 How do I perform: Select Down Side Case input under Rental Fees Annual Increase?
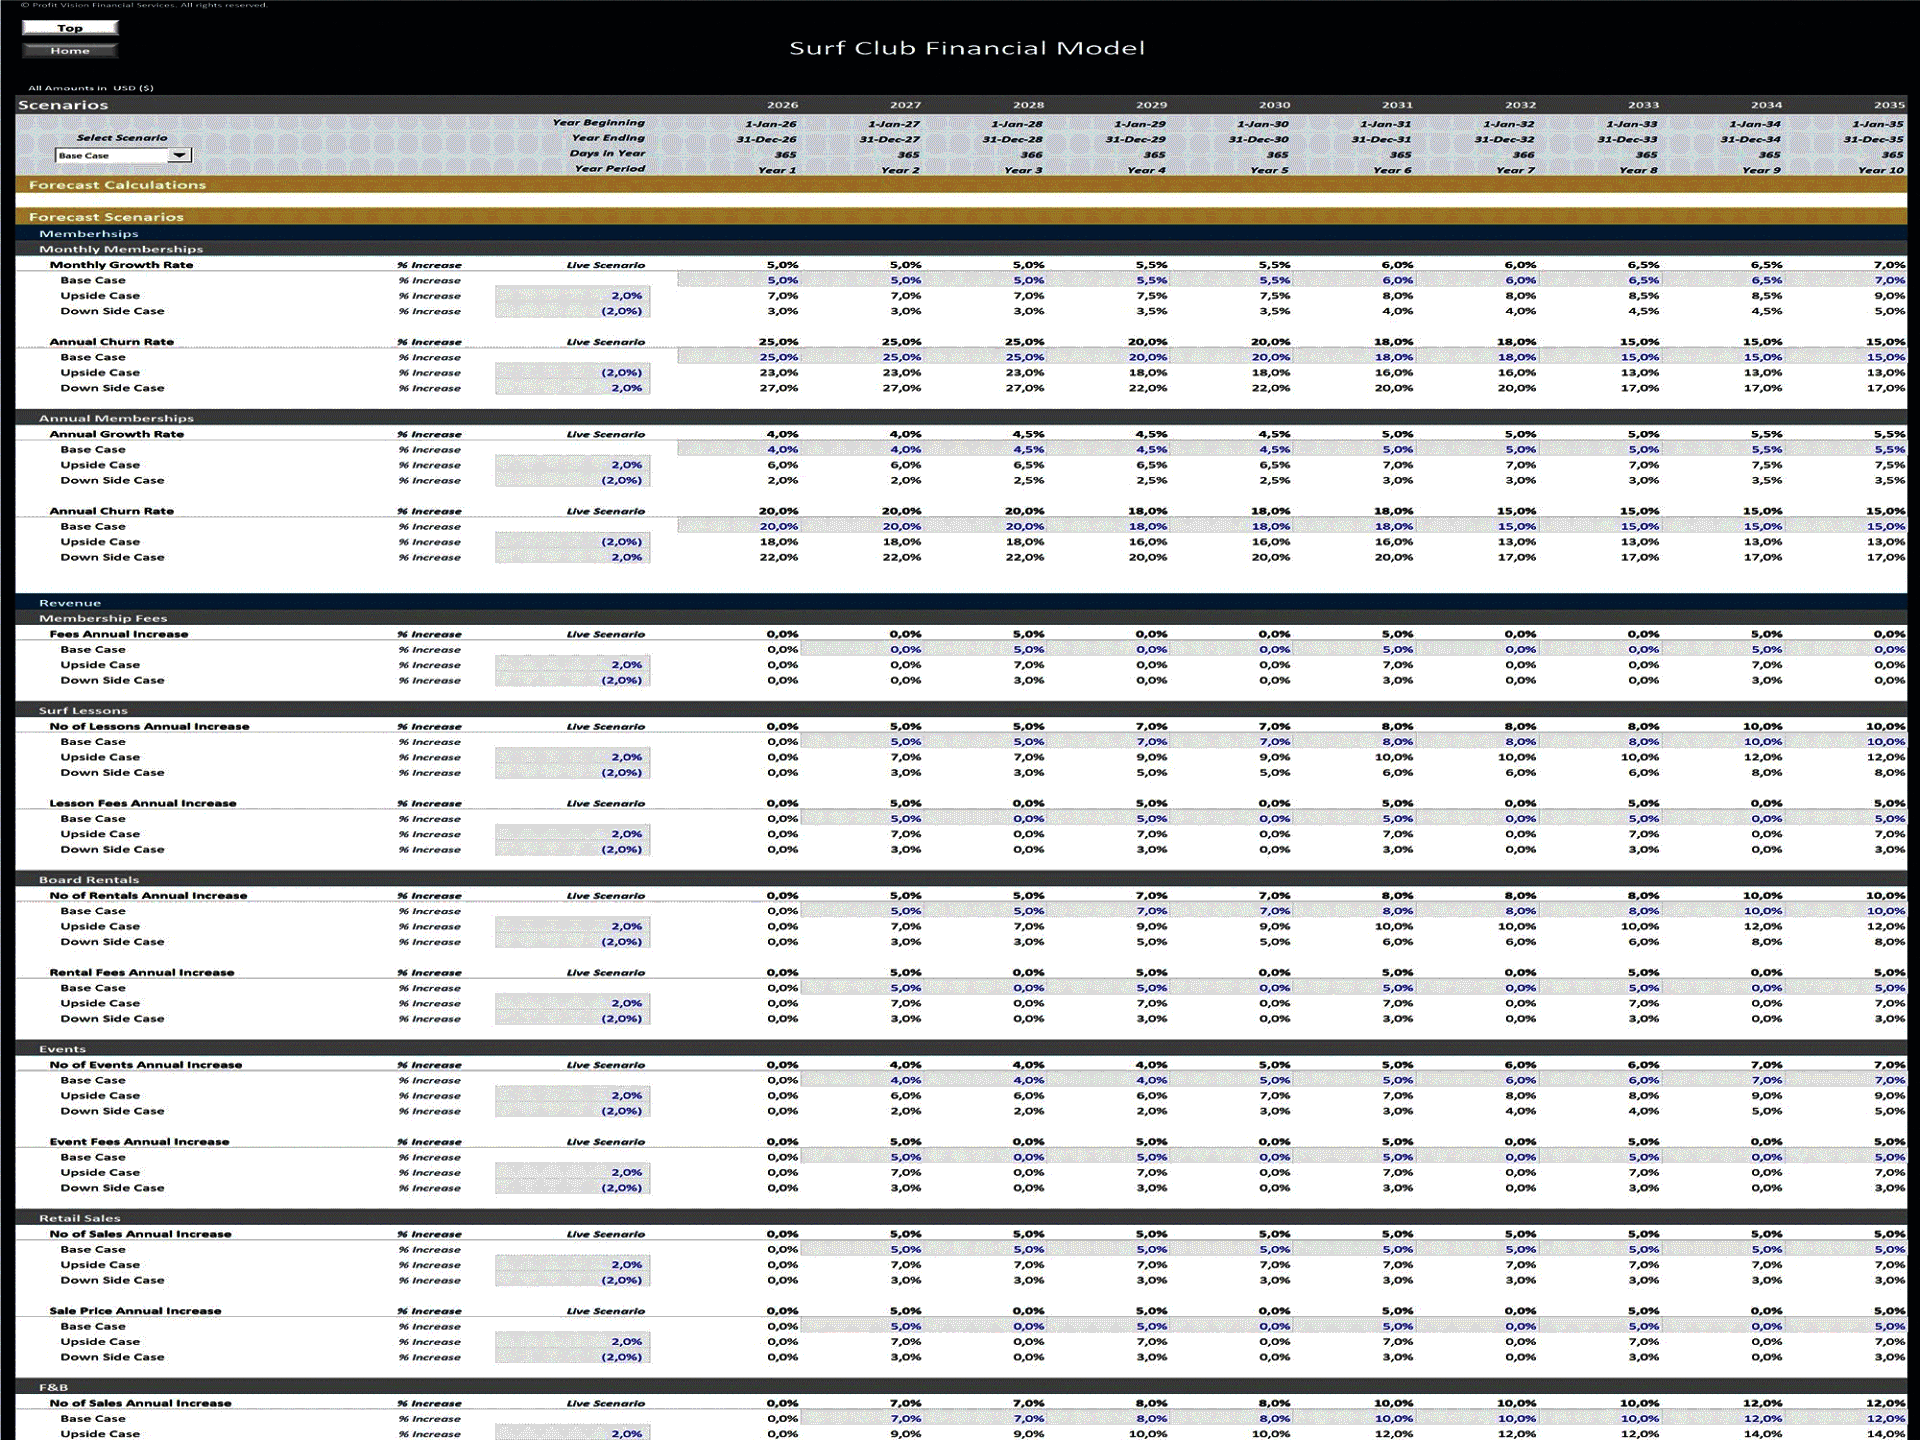[572, 1019]
